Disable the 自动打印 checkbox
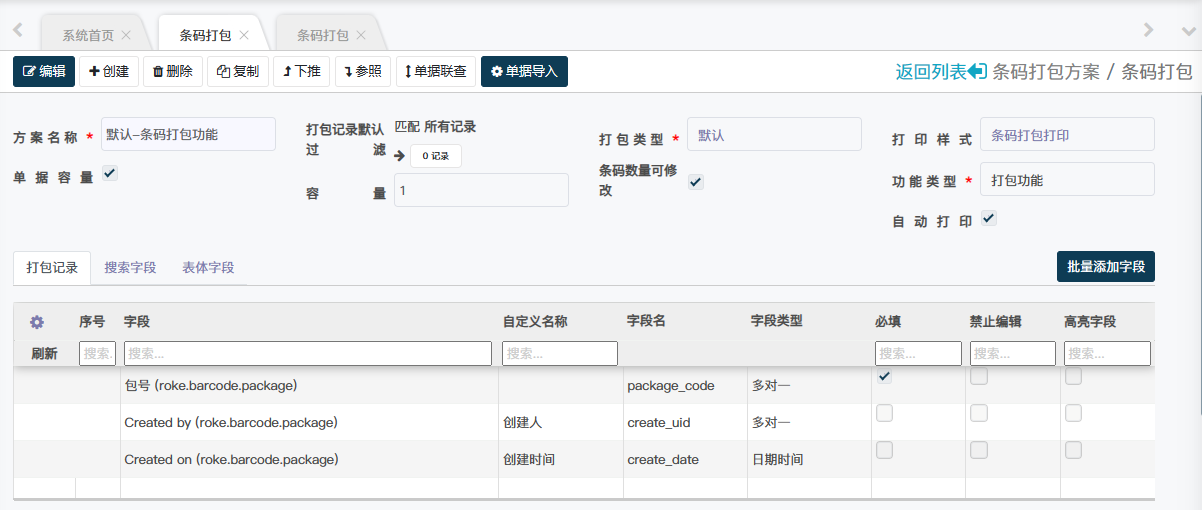The image size is (1202, 510). (989, 218)
